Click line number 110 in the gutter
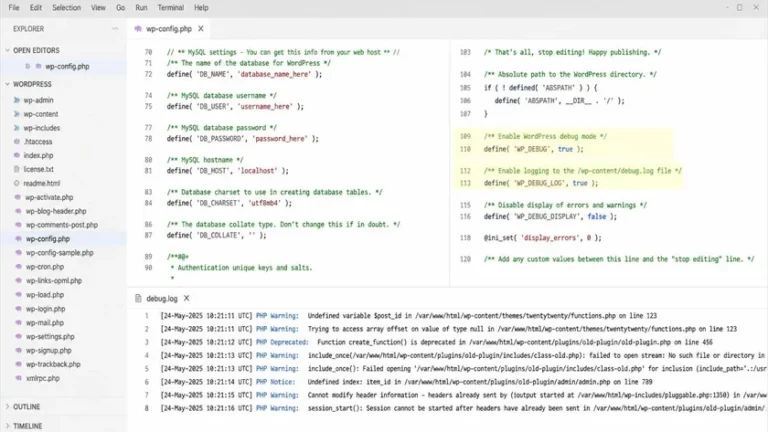This screenshot has height=432, width=768. pos(465,149)
